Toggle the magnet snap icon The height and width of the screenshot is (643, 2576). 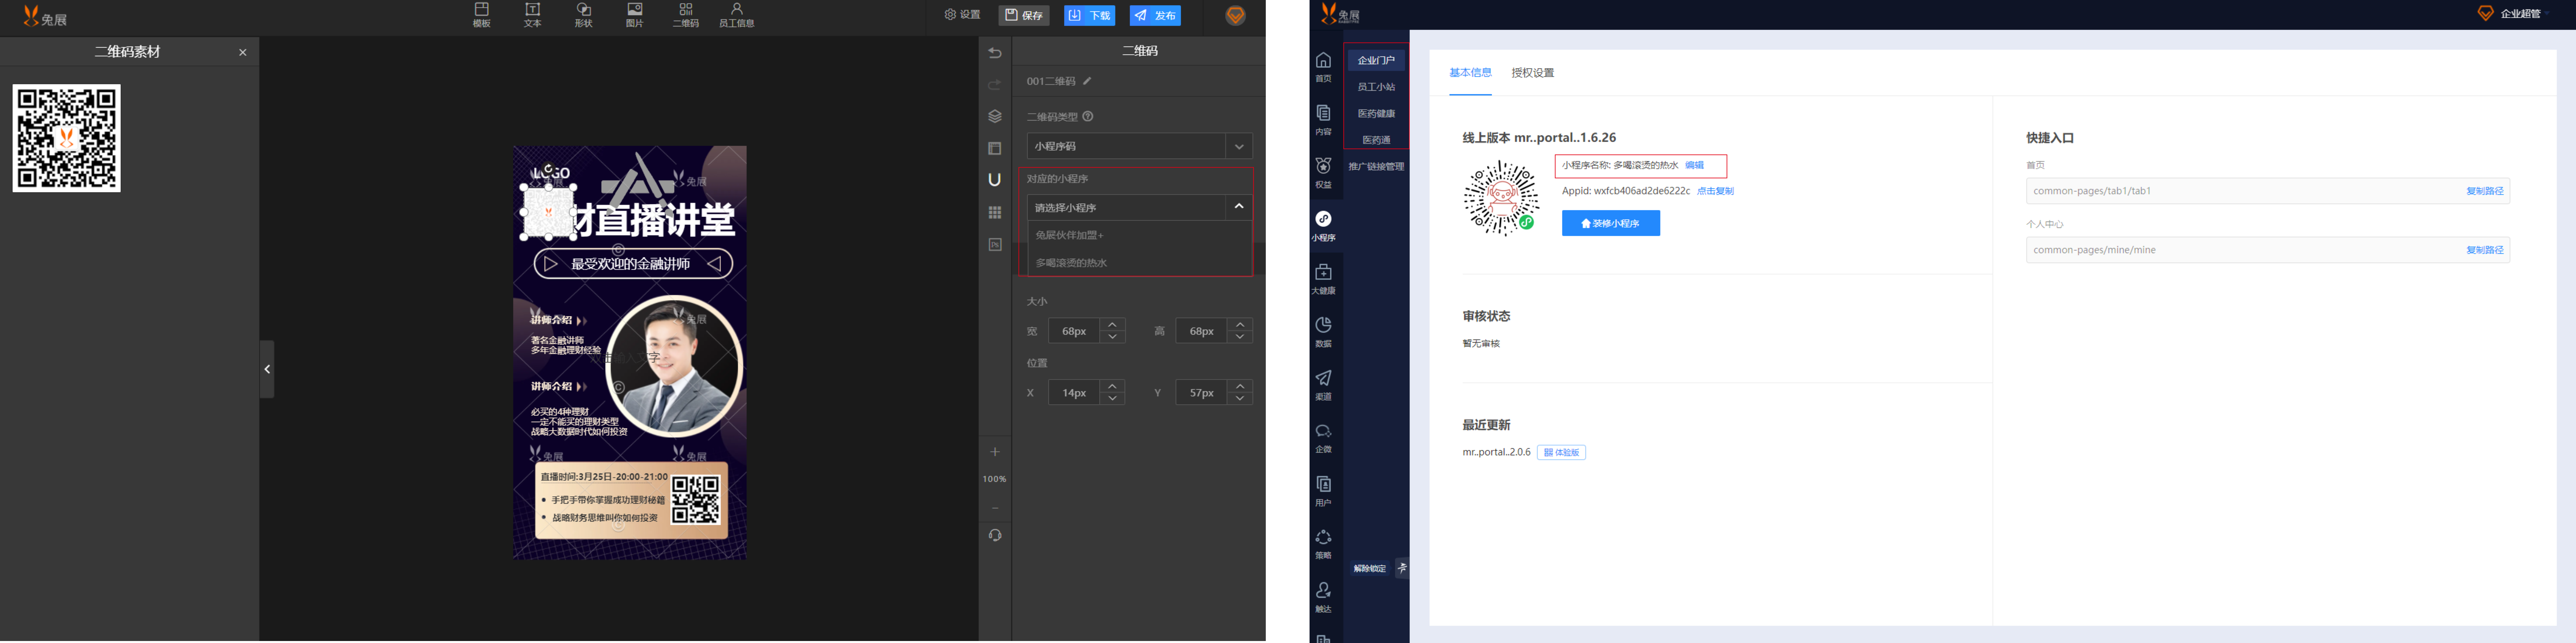click(x=995, y=180)
